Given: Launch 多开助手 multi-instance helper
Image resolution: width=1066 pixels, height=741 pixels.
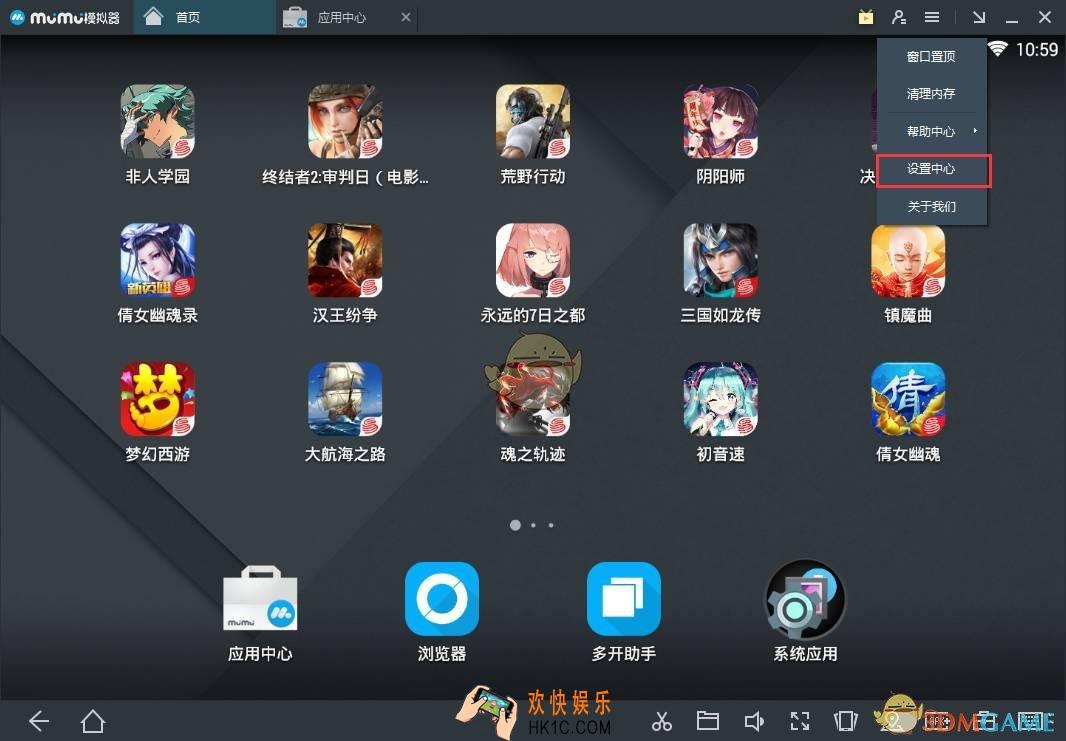Looking at the screenshot, I should 623,599.
